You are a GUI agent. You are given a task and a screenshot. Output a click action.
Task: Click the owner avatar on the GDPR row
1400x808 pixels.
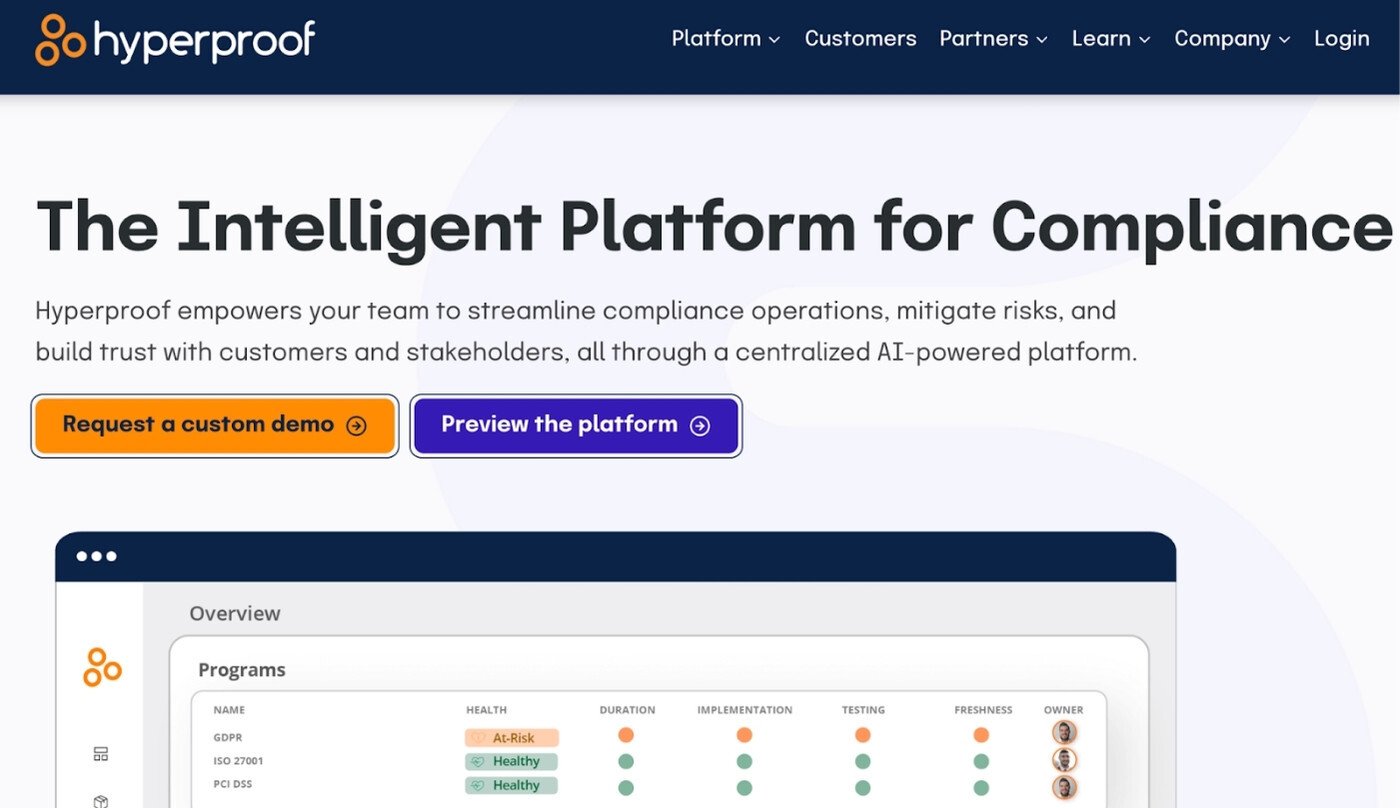1064,732
